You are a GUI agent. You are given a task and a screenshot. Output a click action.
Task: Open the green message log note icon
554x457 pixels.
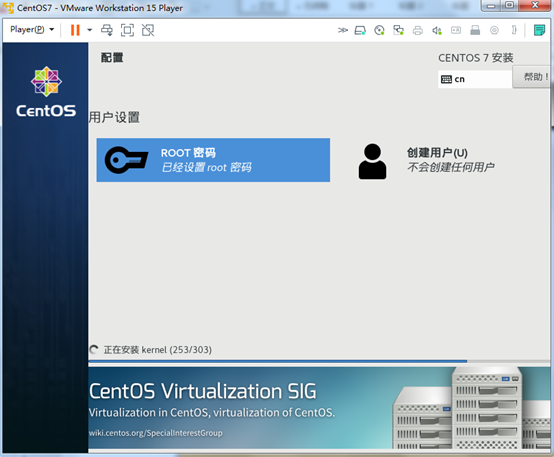tap(539, 30)
